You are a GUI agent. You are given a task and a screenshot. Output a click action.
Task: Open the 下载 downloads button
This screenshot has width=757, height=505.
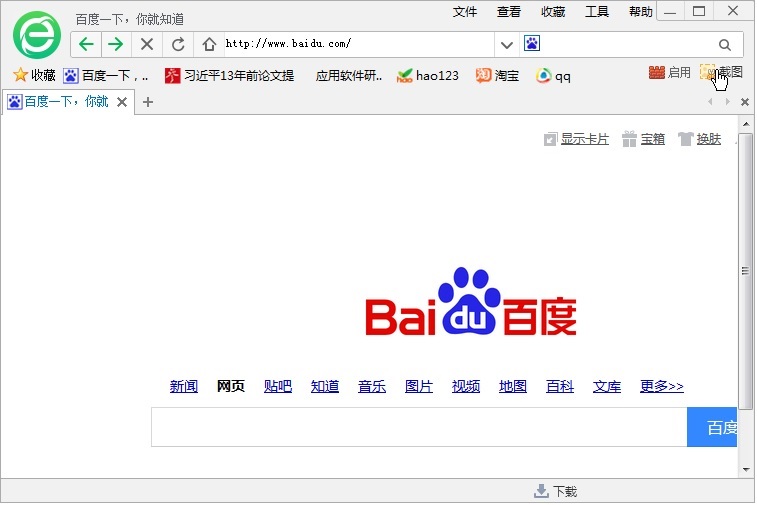coord(556,491)
